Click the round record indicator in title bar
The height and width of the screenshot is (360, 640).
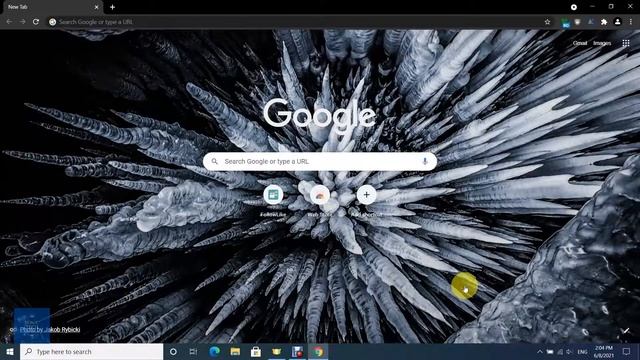pyautogui.click(x=573, y=7)
